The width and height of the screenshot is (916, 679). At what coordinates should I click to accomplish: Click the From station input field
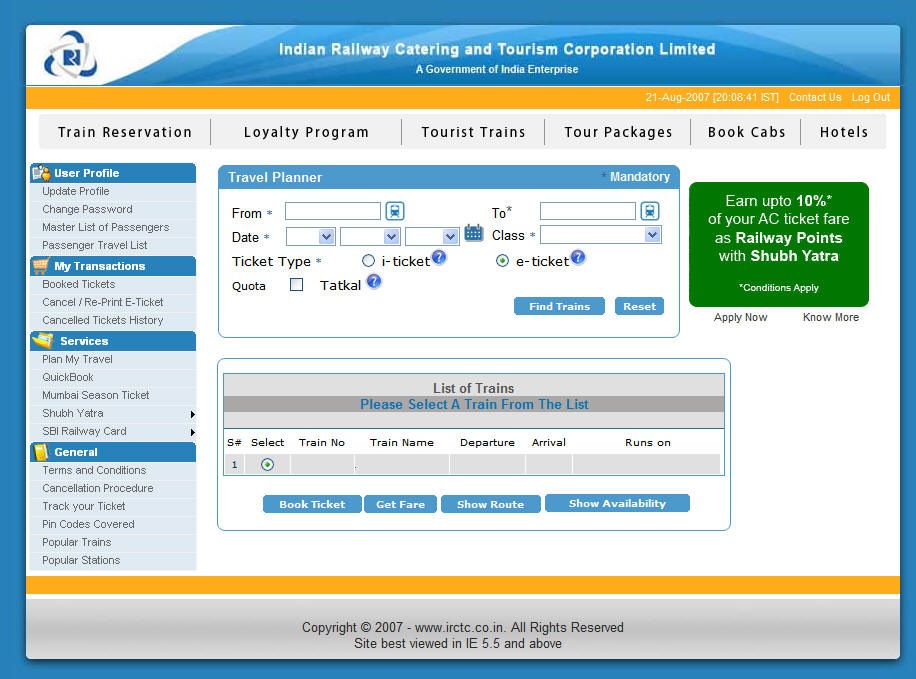coord(332,211)
